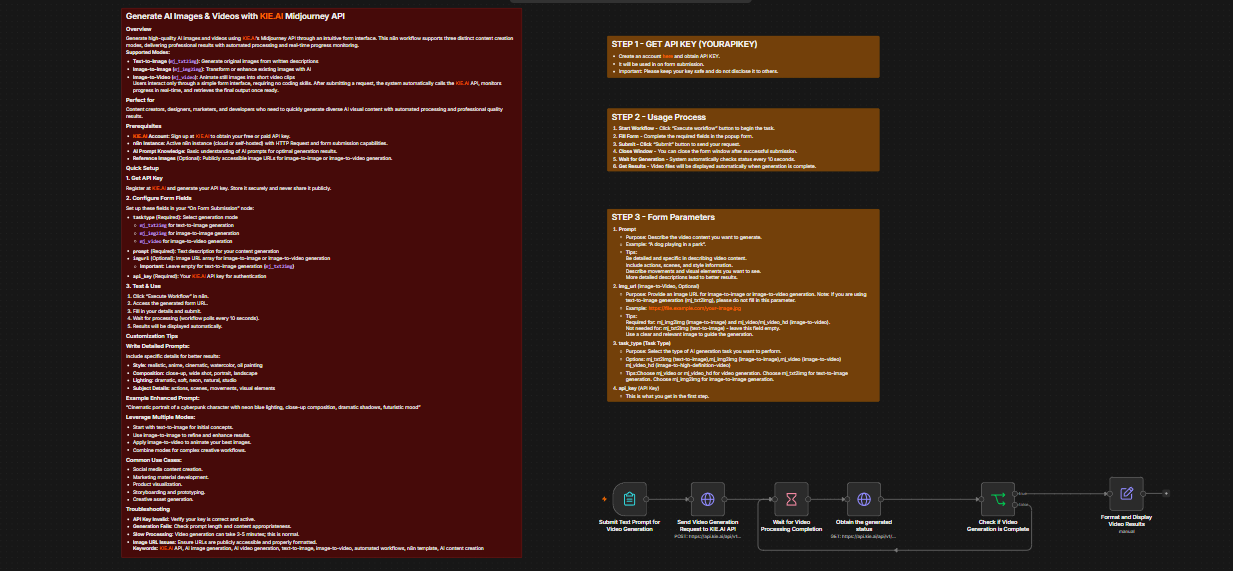Open the Format and Display Video Results node
This screenshot has height=571, width=1233.
(x=1126, y=493)
